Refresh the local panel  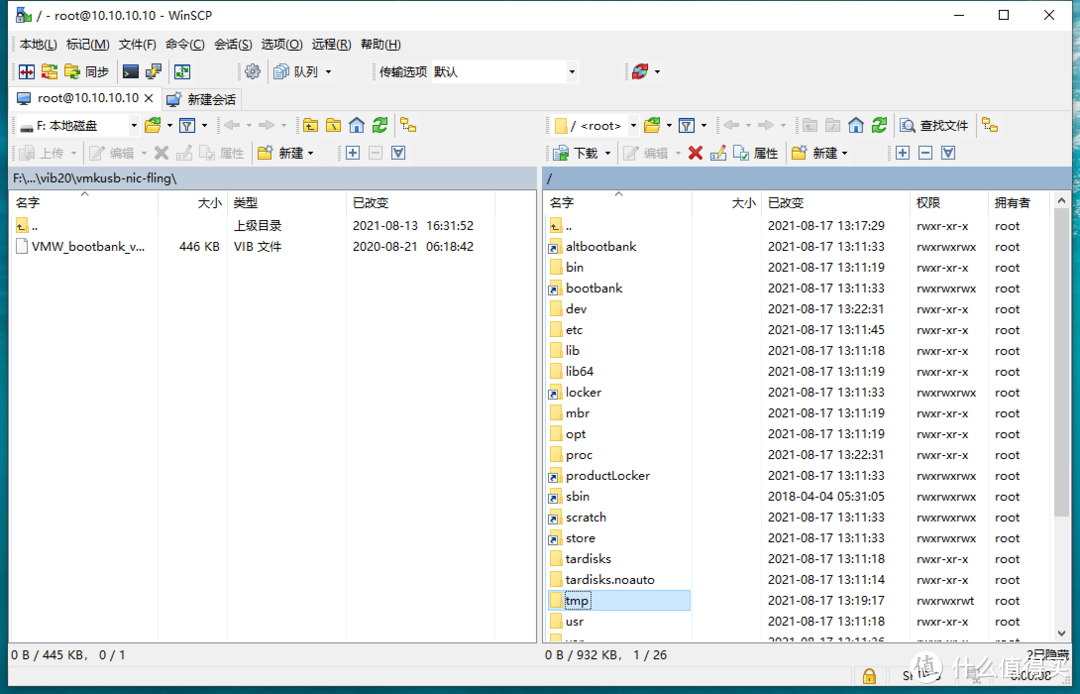point(380,125)
